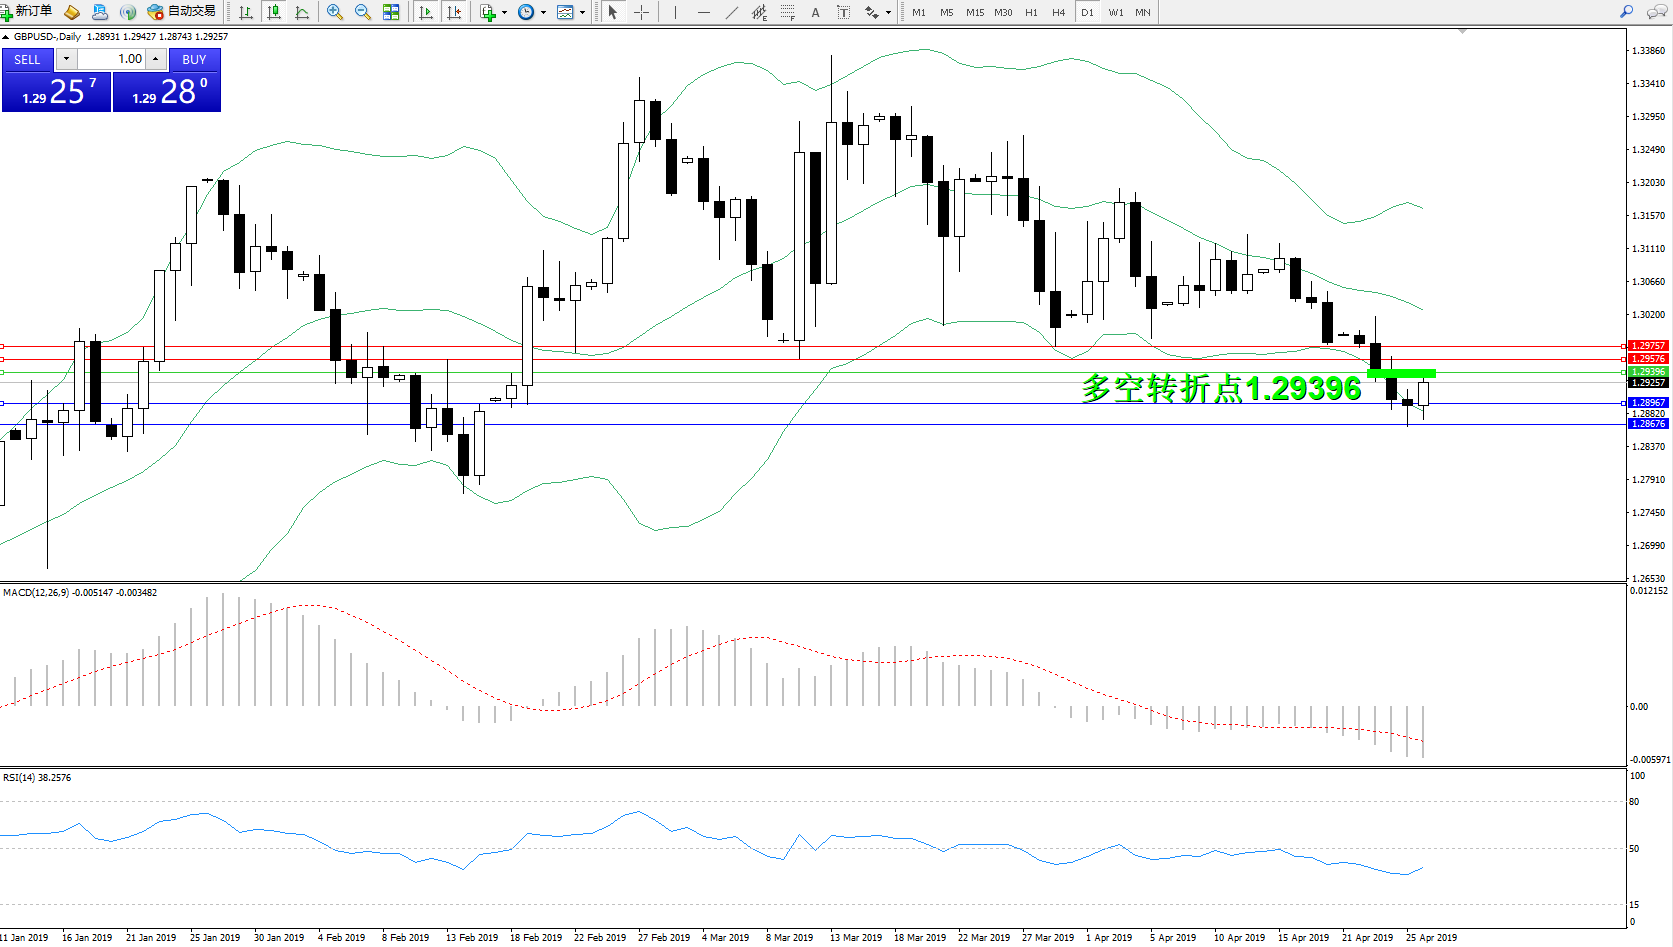The image size is (1673, 947).
Task: Expand the chart templates dropdown arrow
Action: point(583,13)
